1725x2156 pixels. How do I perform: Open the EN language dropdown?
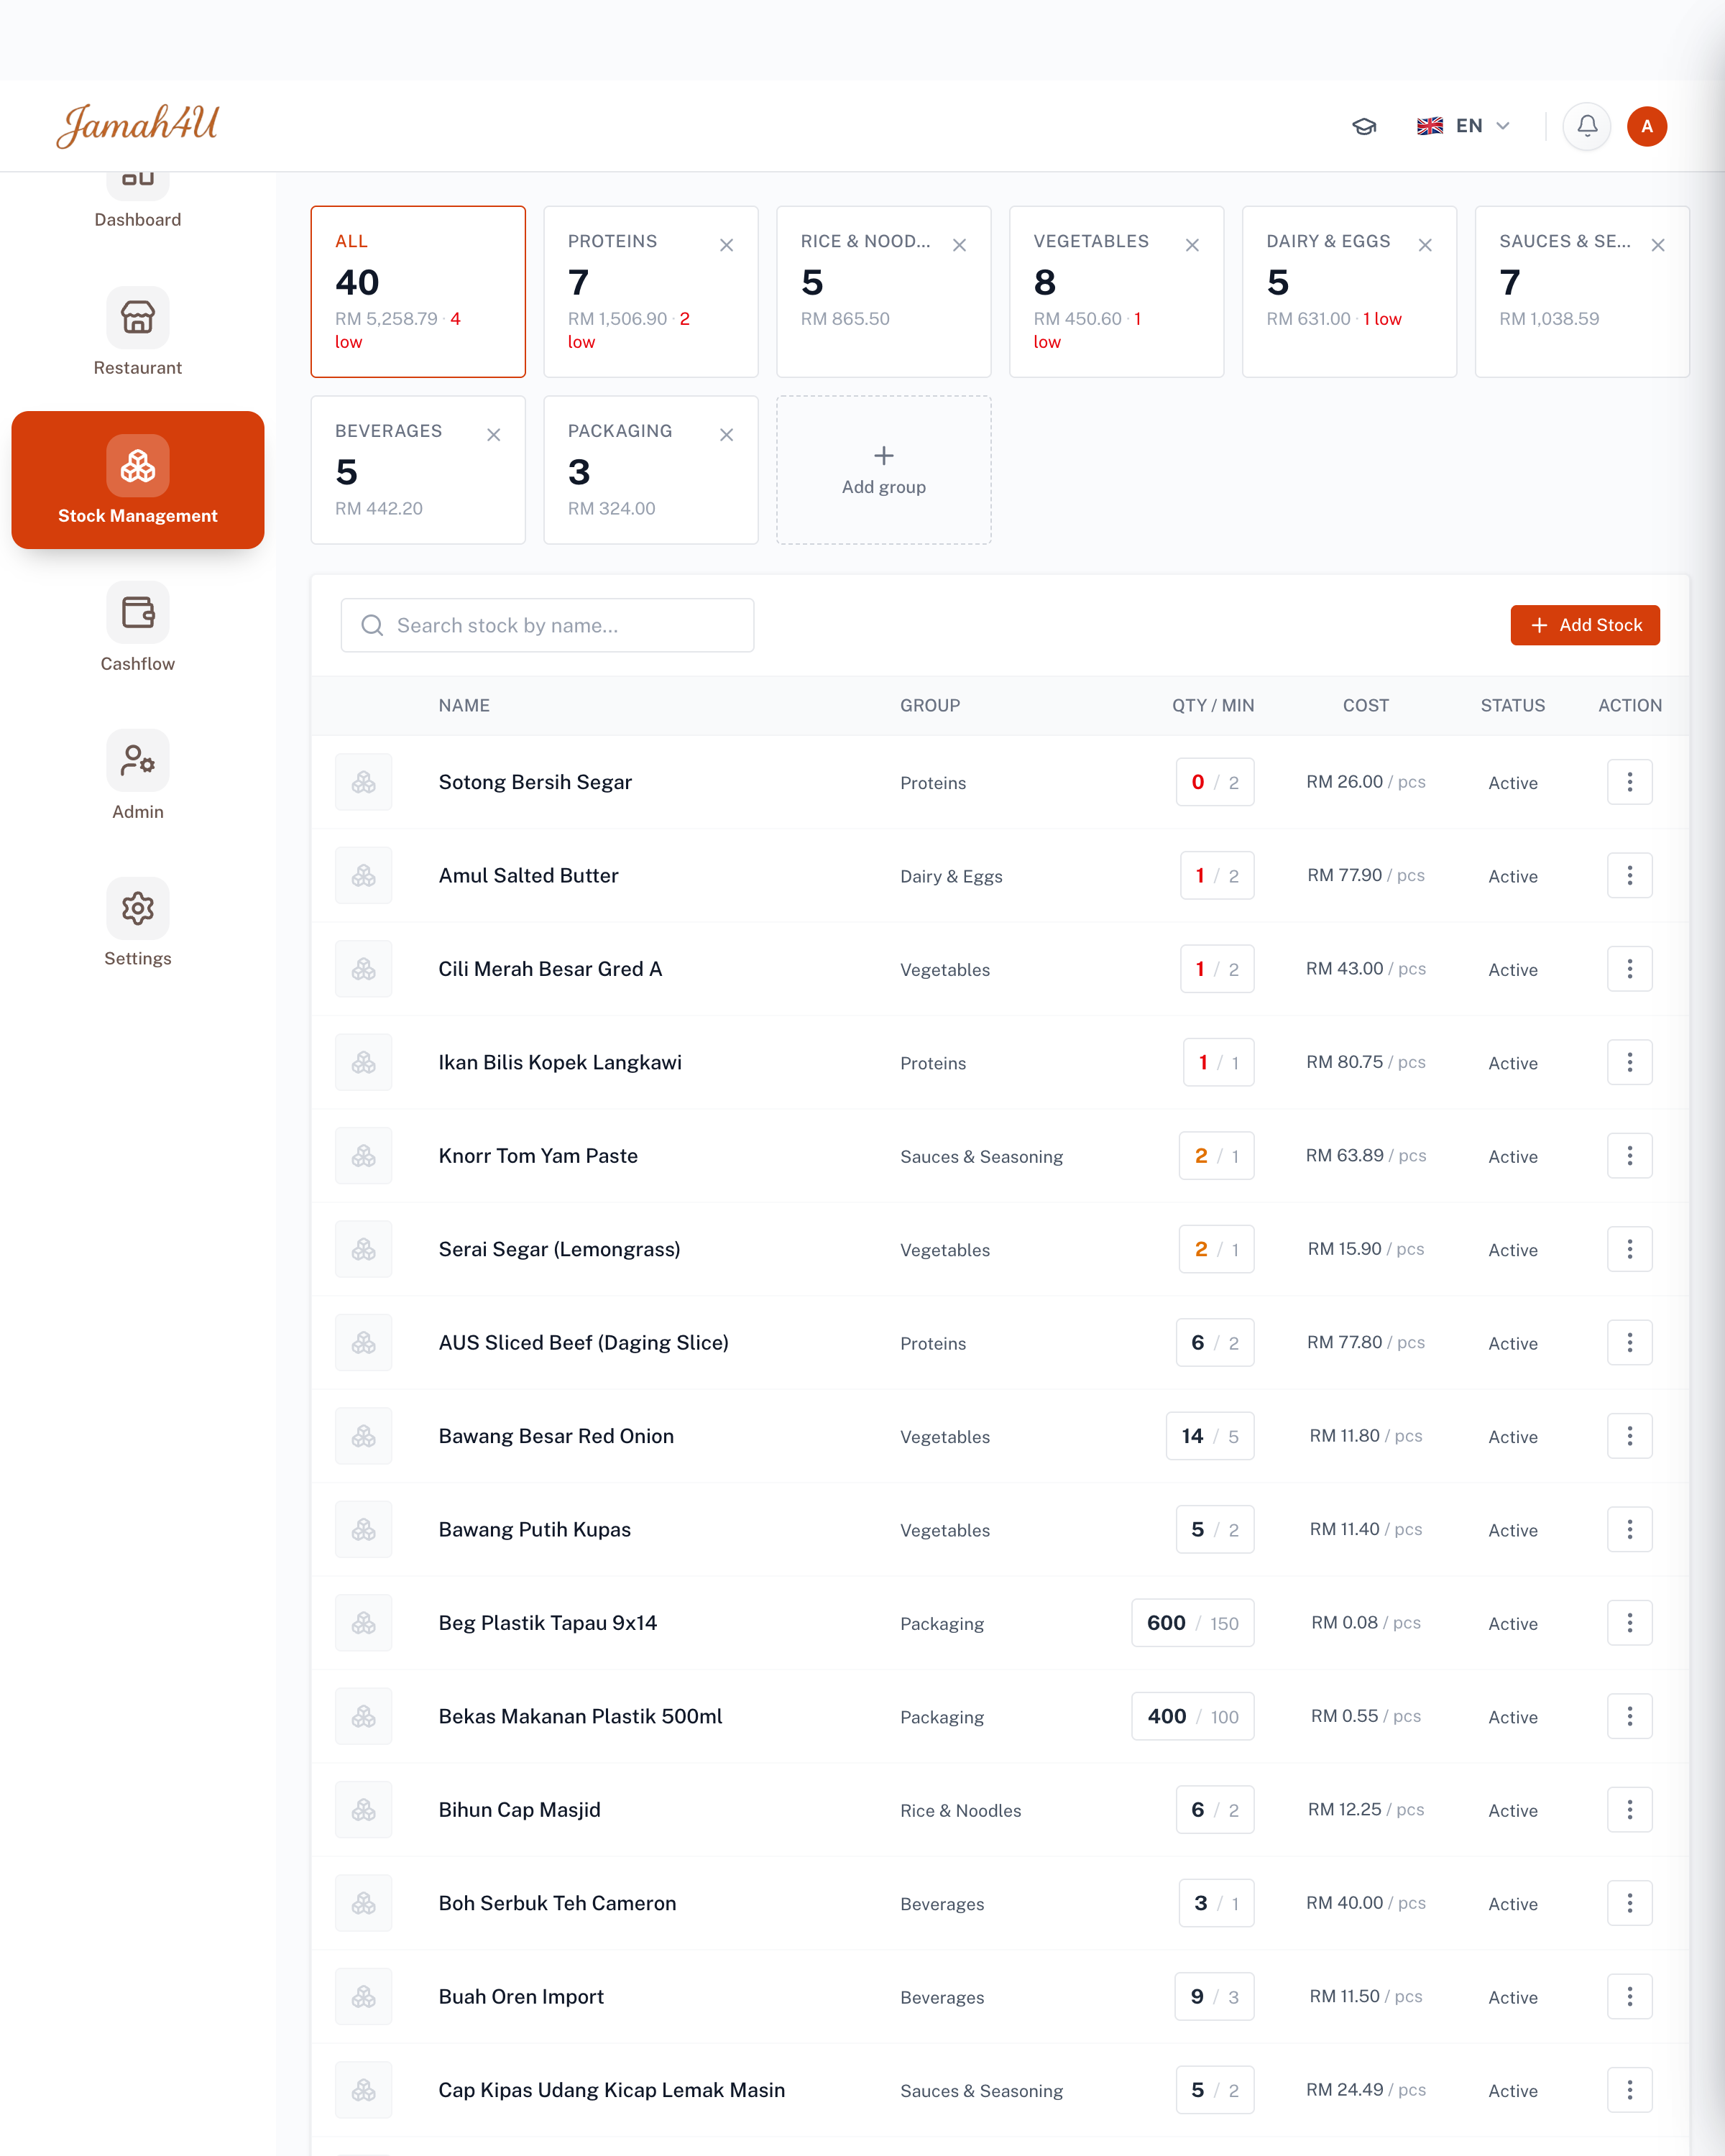click(1463, 126)
